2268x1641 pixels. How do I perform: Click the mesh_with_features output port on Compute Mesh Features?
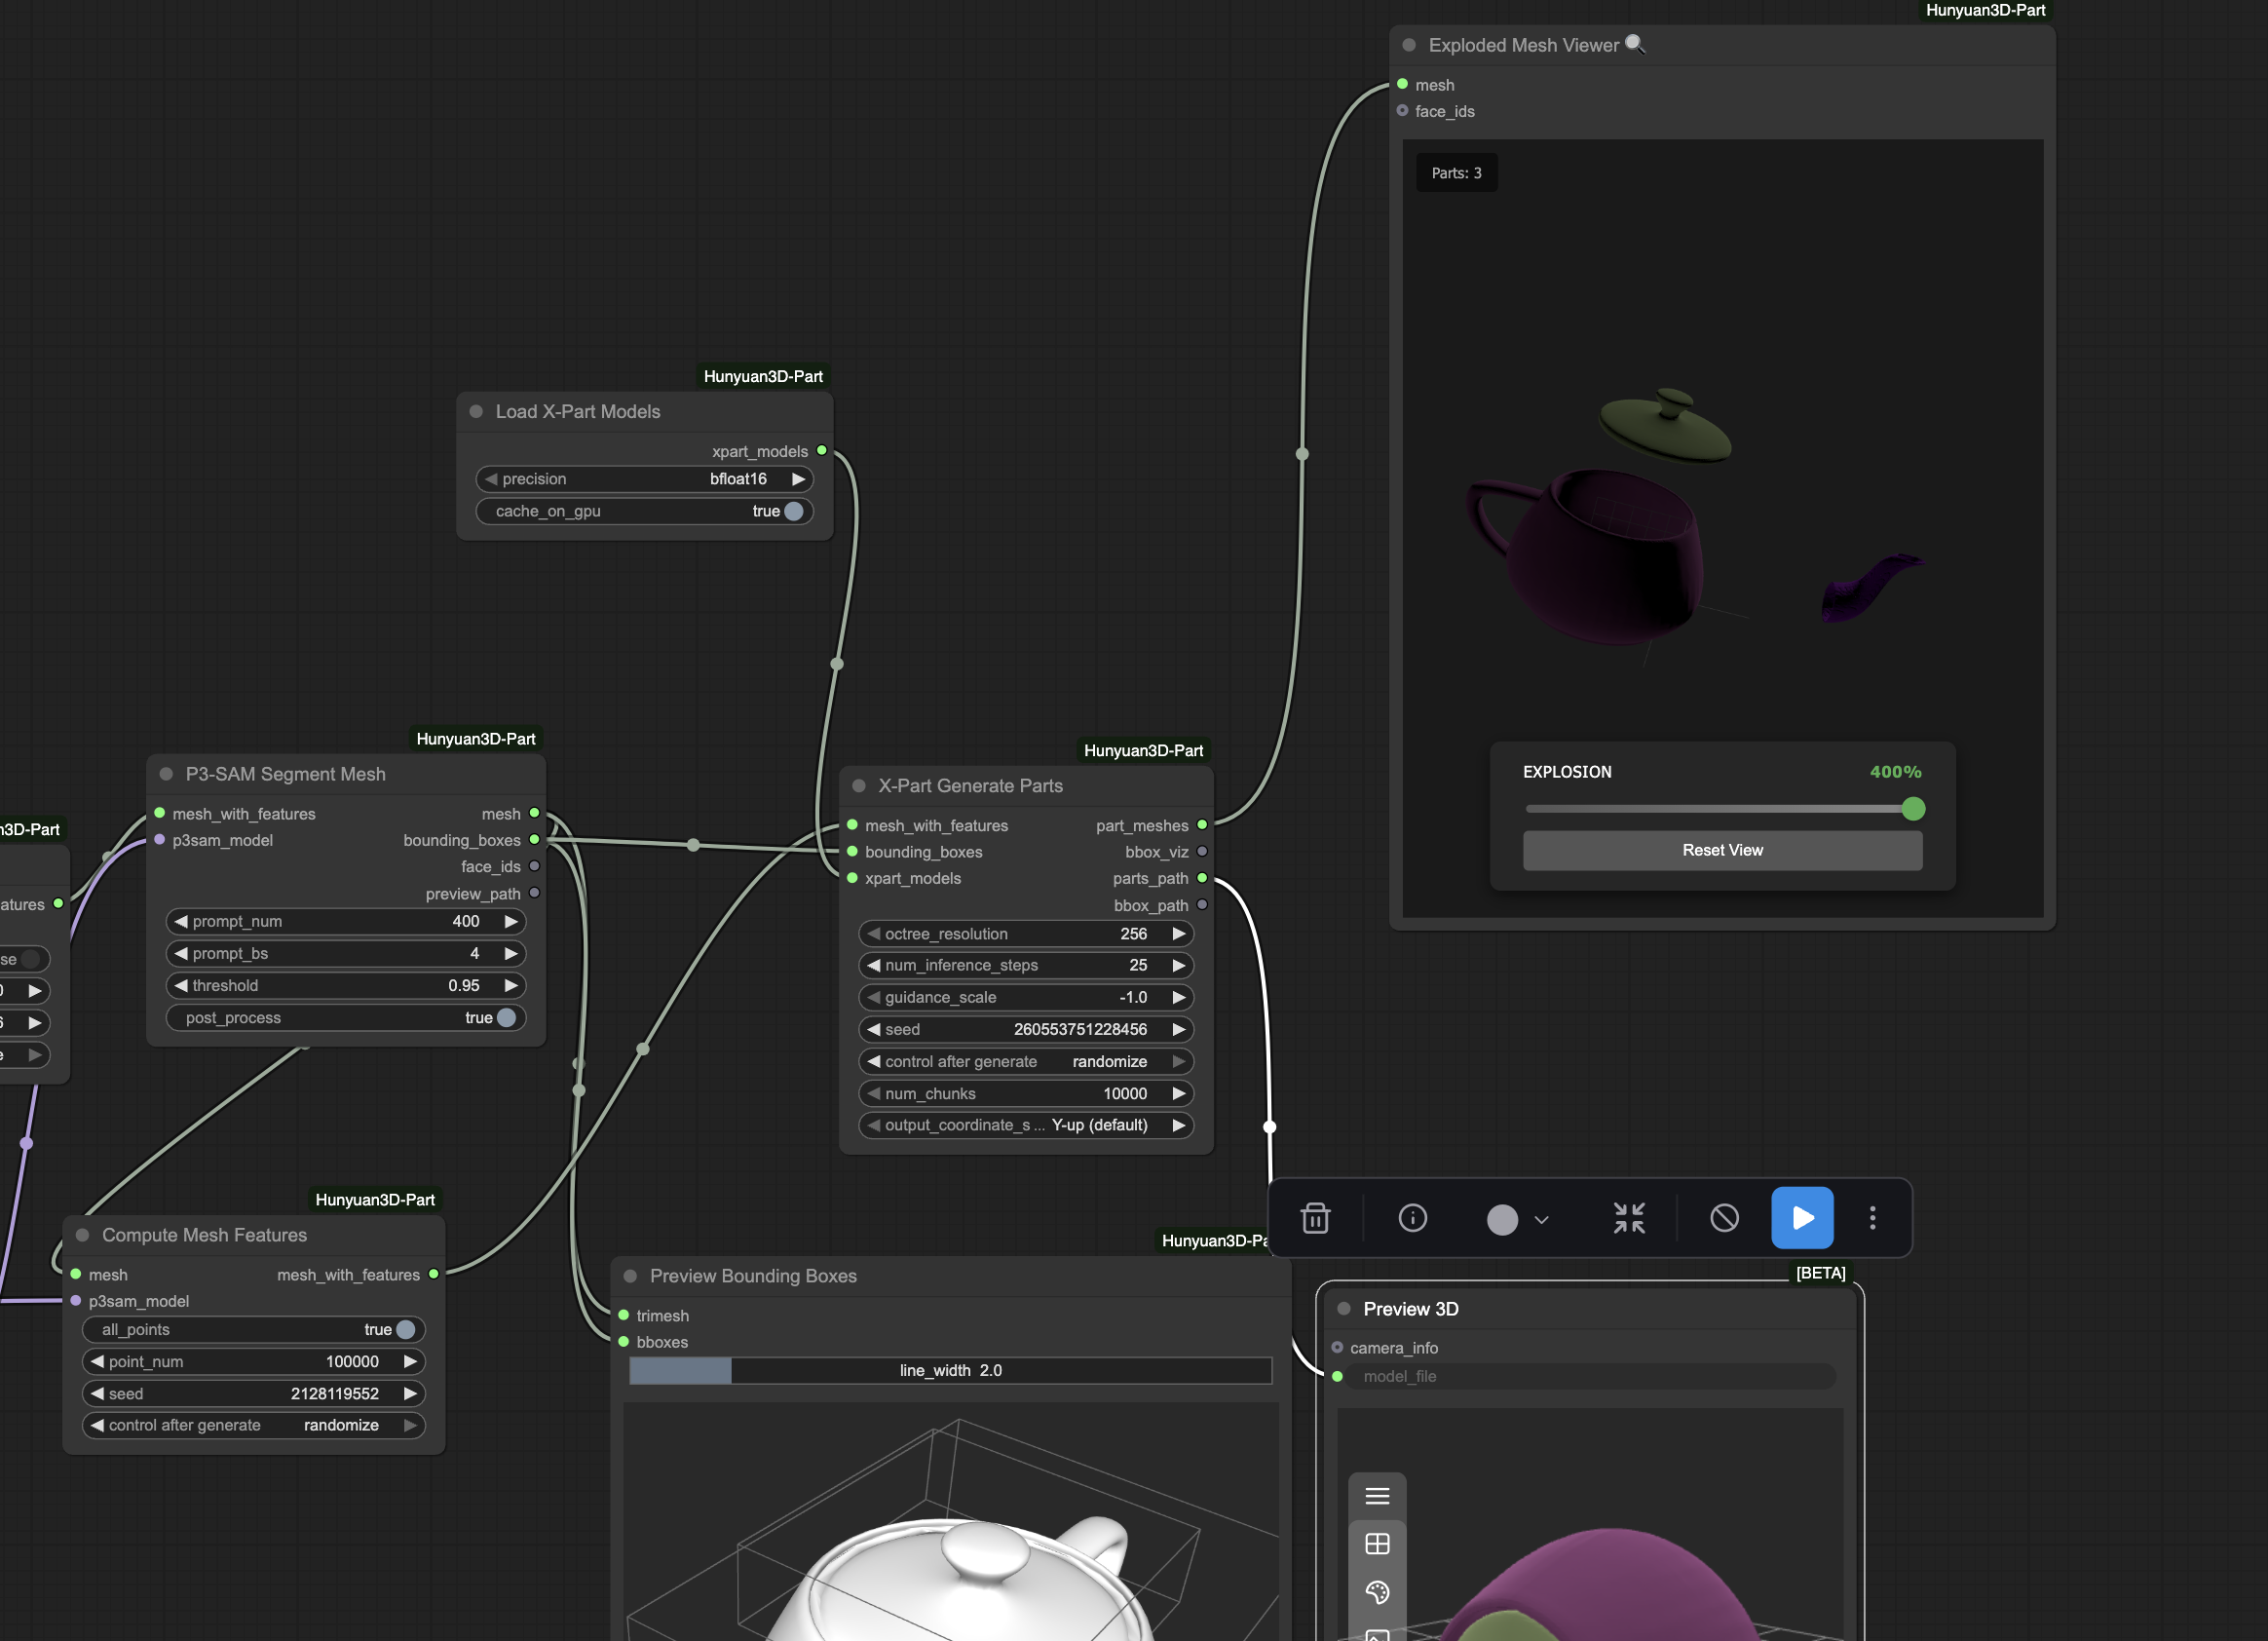[x=433, y=1274]
